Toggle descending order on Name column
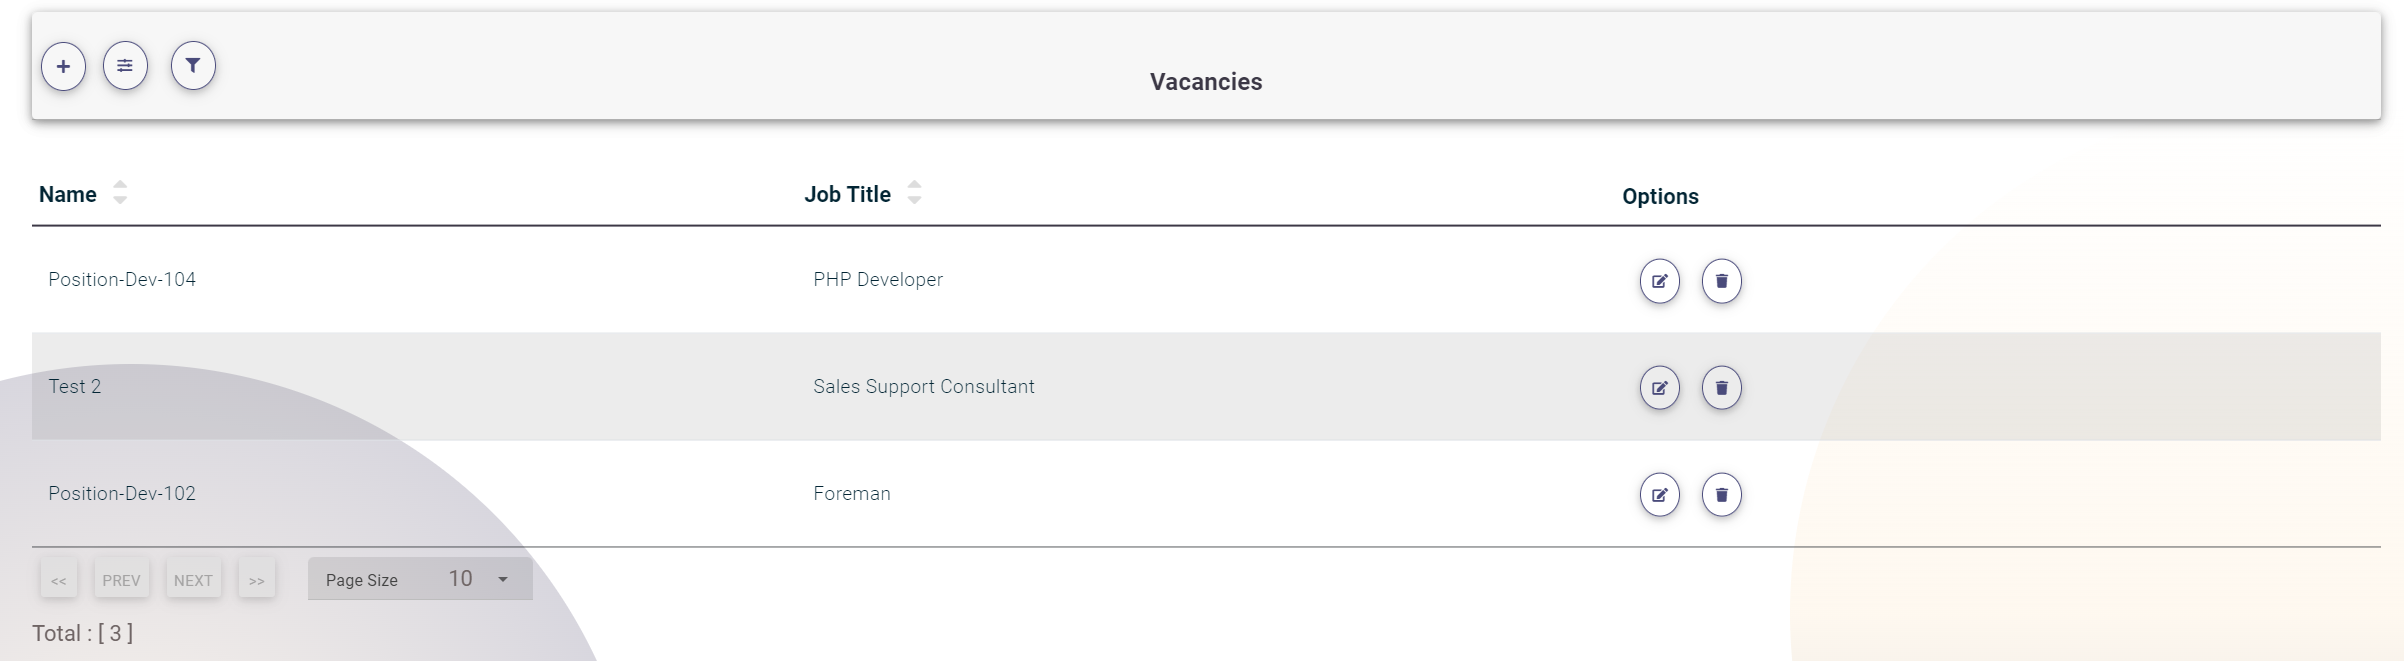This screenshot has width=2404, height=661. point(120,199)
